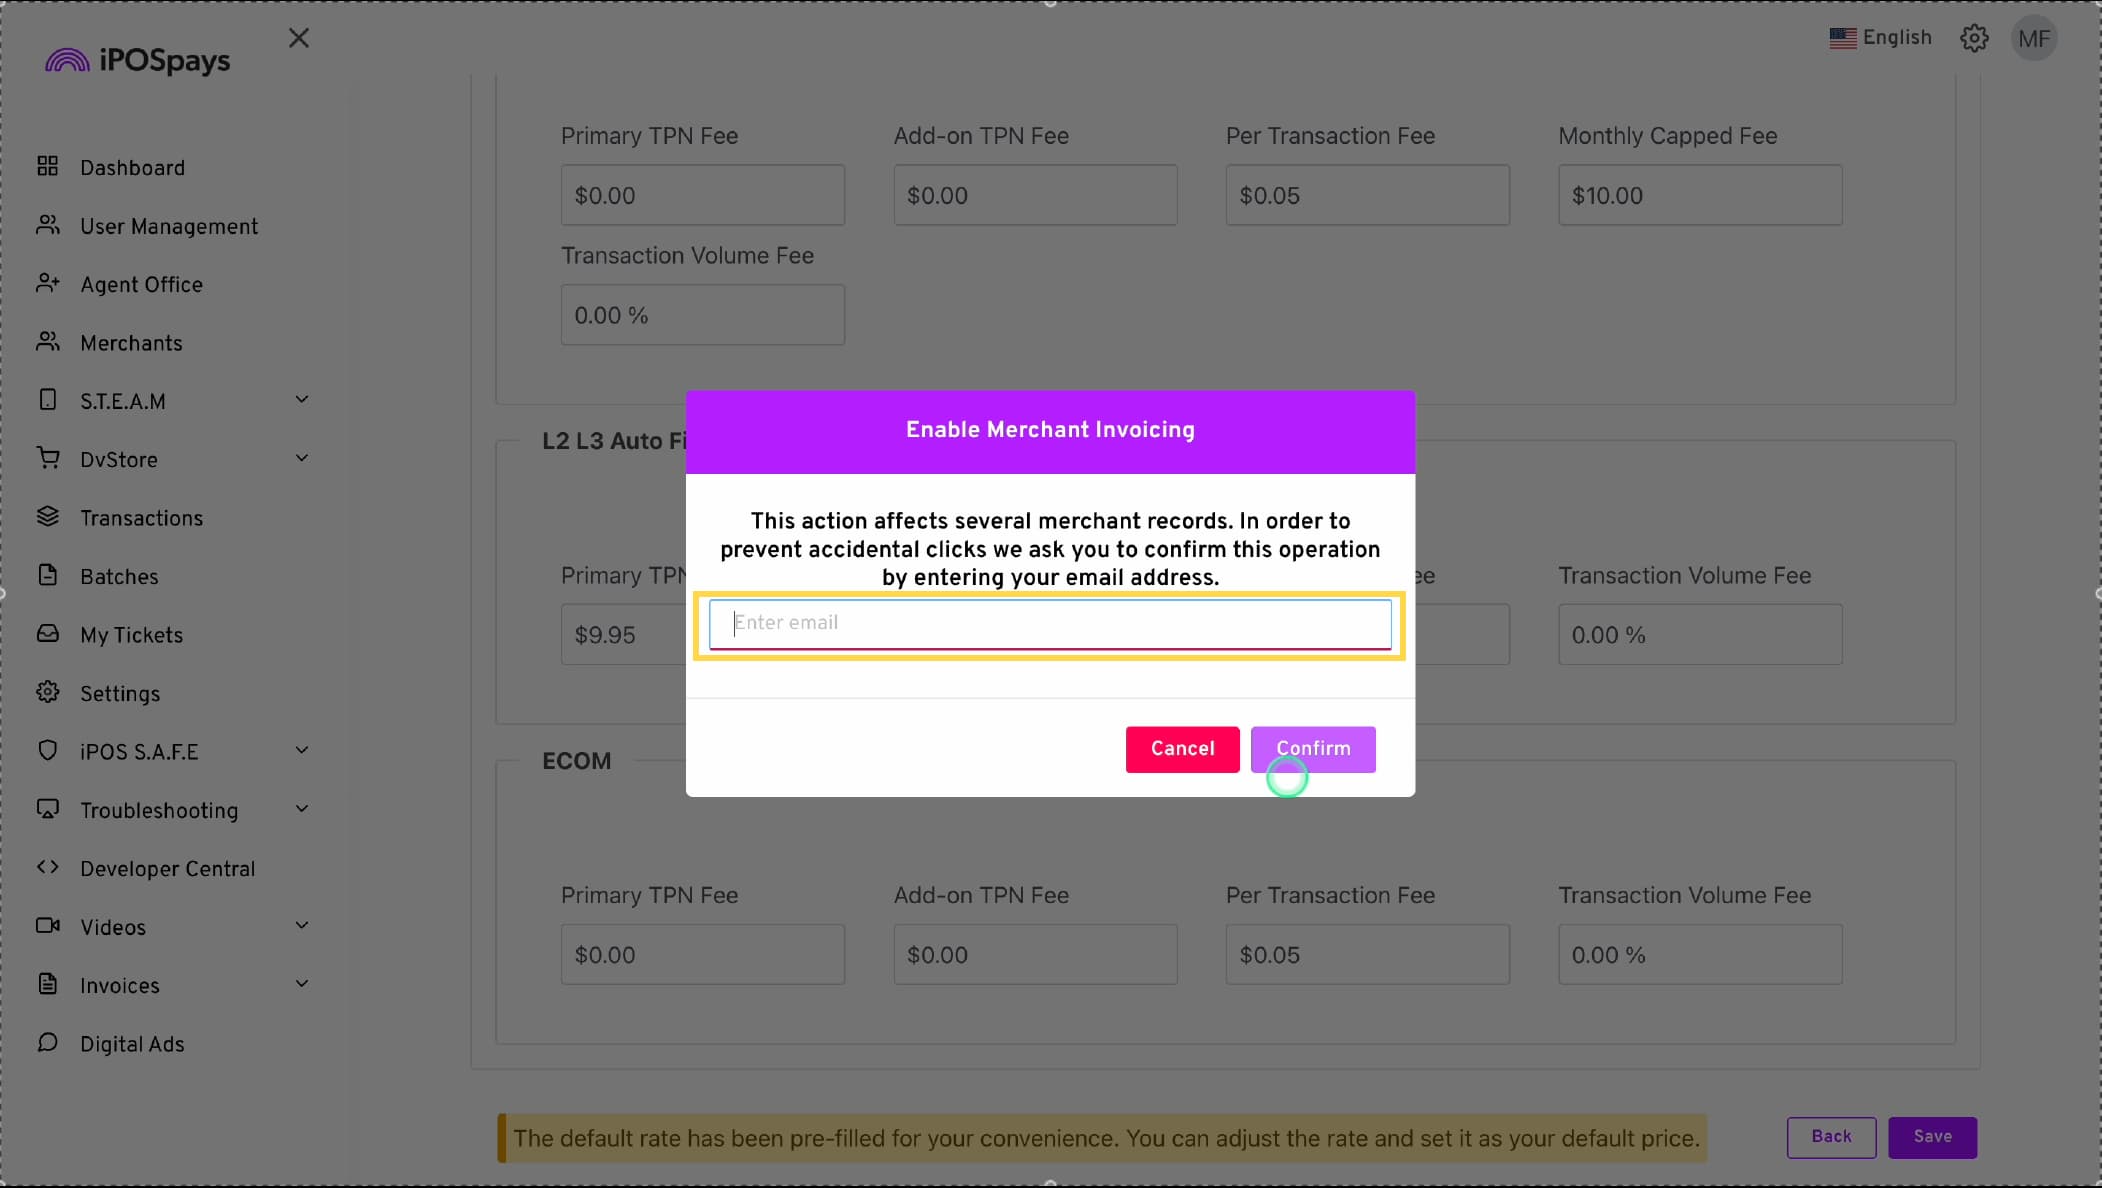Screen dimensions: 2102x1188
Task: Close the sidebar with X icon
Action: coord(298,38)
